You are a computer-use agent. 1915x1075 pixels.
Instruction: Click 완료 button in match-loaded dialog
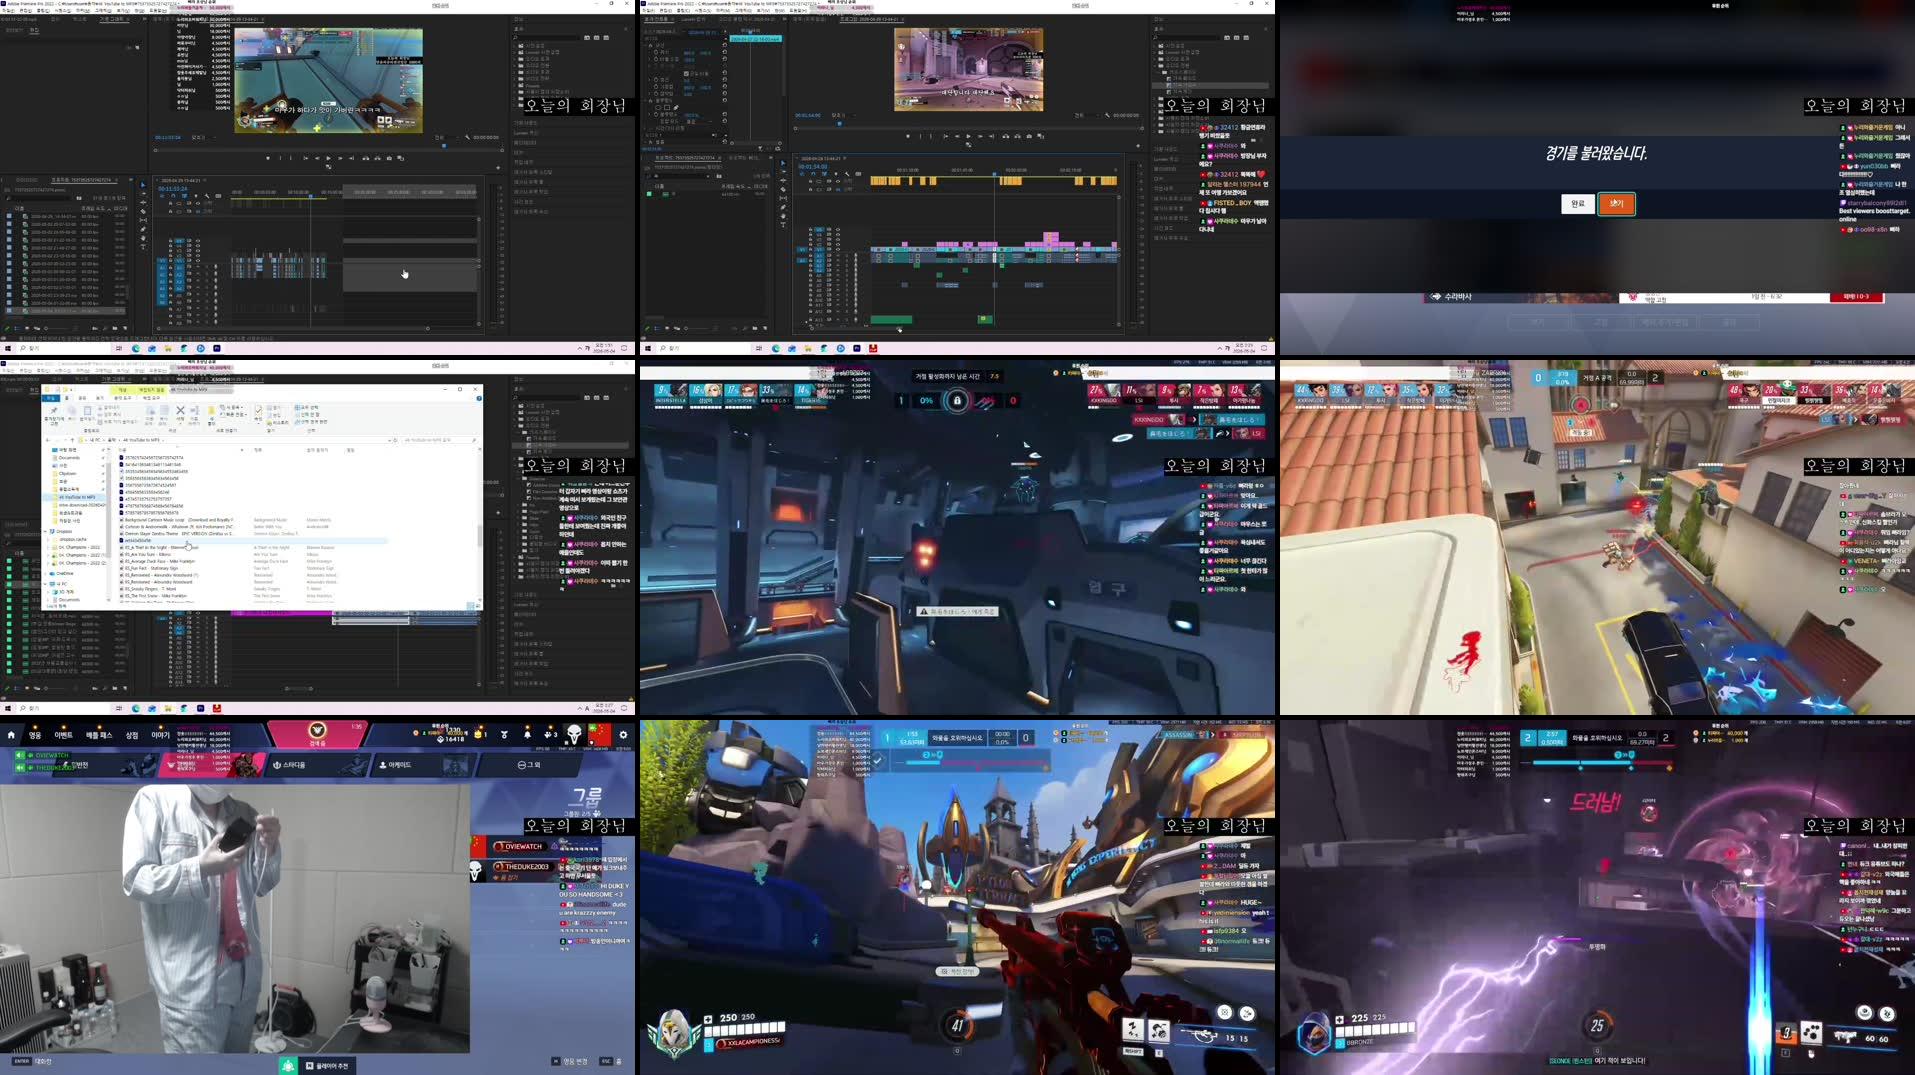click(x=1577, y=203)
